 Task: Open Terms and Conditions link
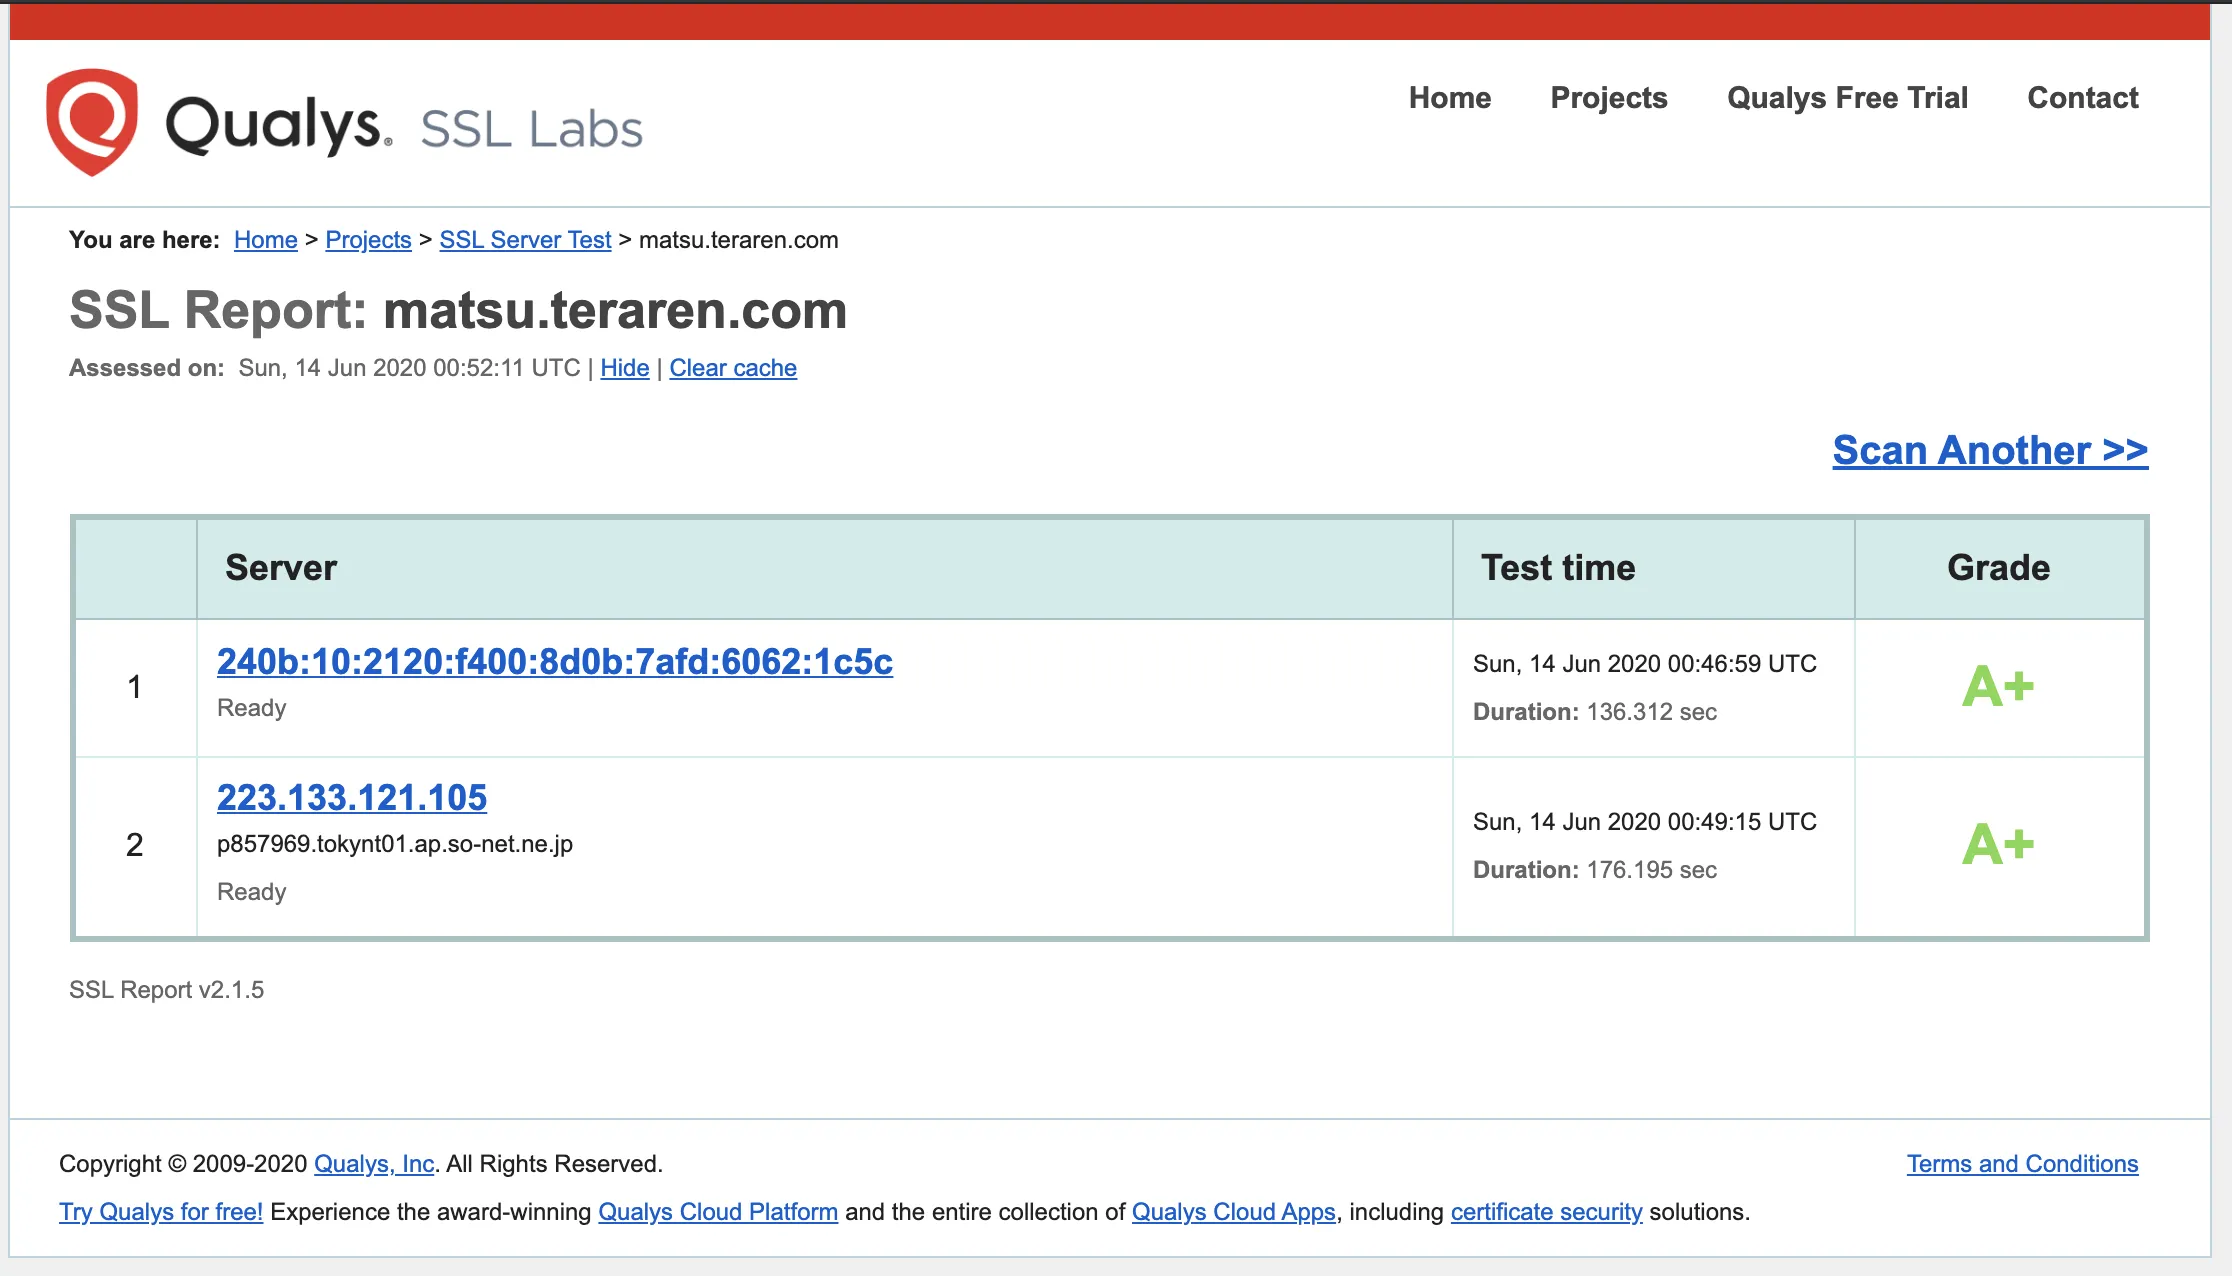[x=2021, y=1164]
